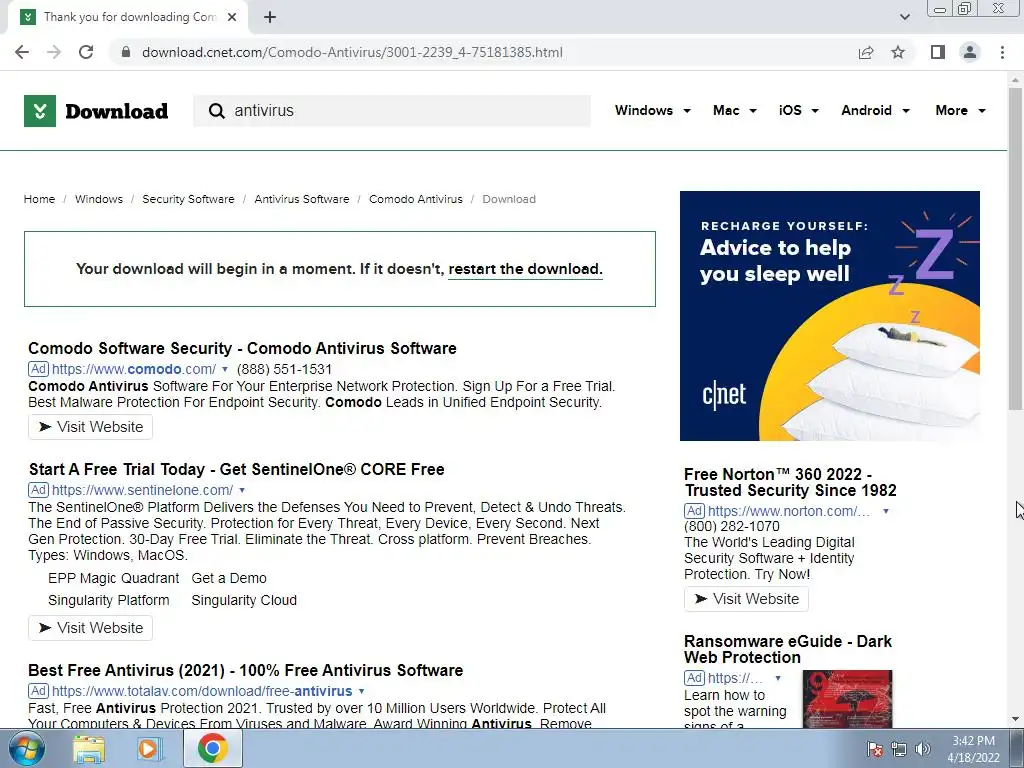1024x768 pixels.
Task: Bookmark this page with the star icon
Action: pos(898,52)
